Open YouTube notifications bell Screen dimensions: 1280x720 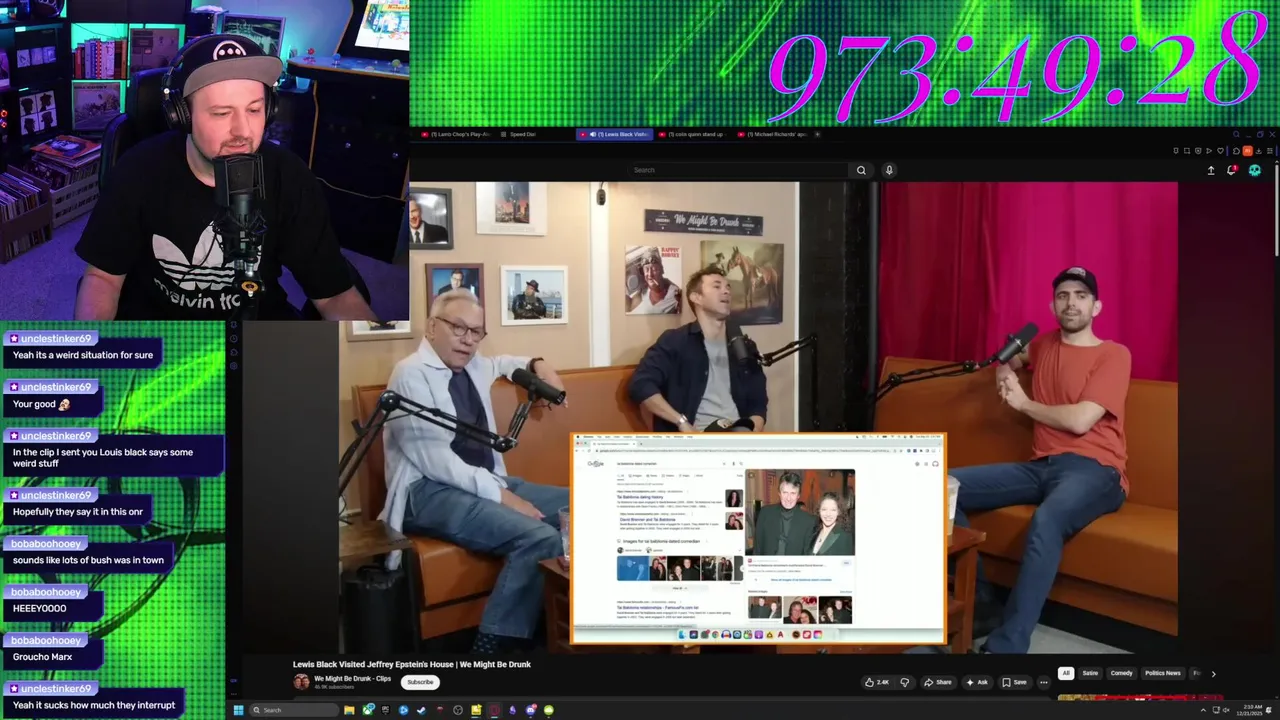pyautogui.click(x=1232, y=171)
